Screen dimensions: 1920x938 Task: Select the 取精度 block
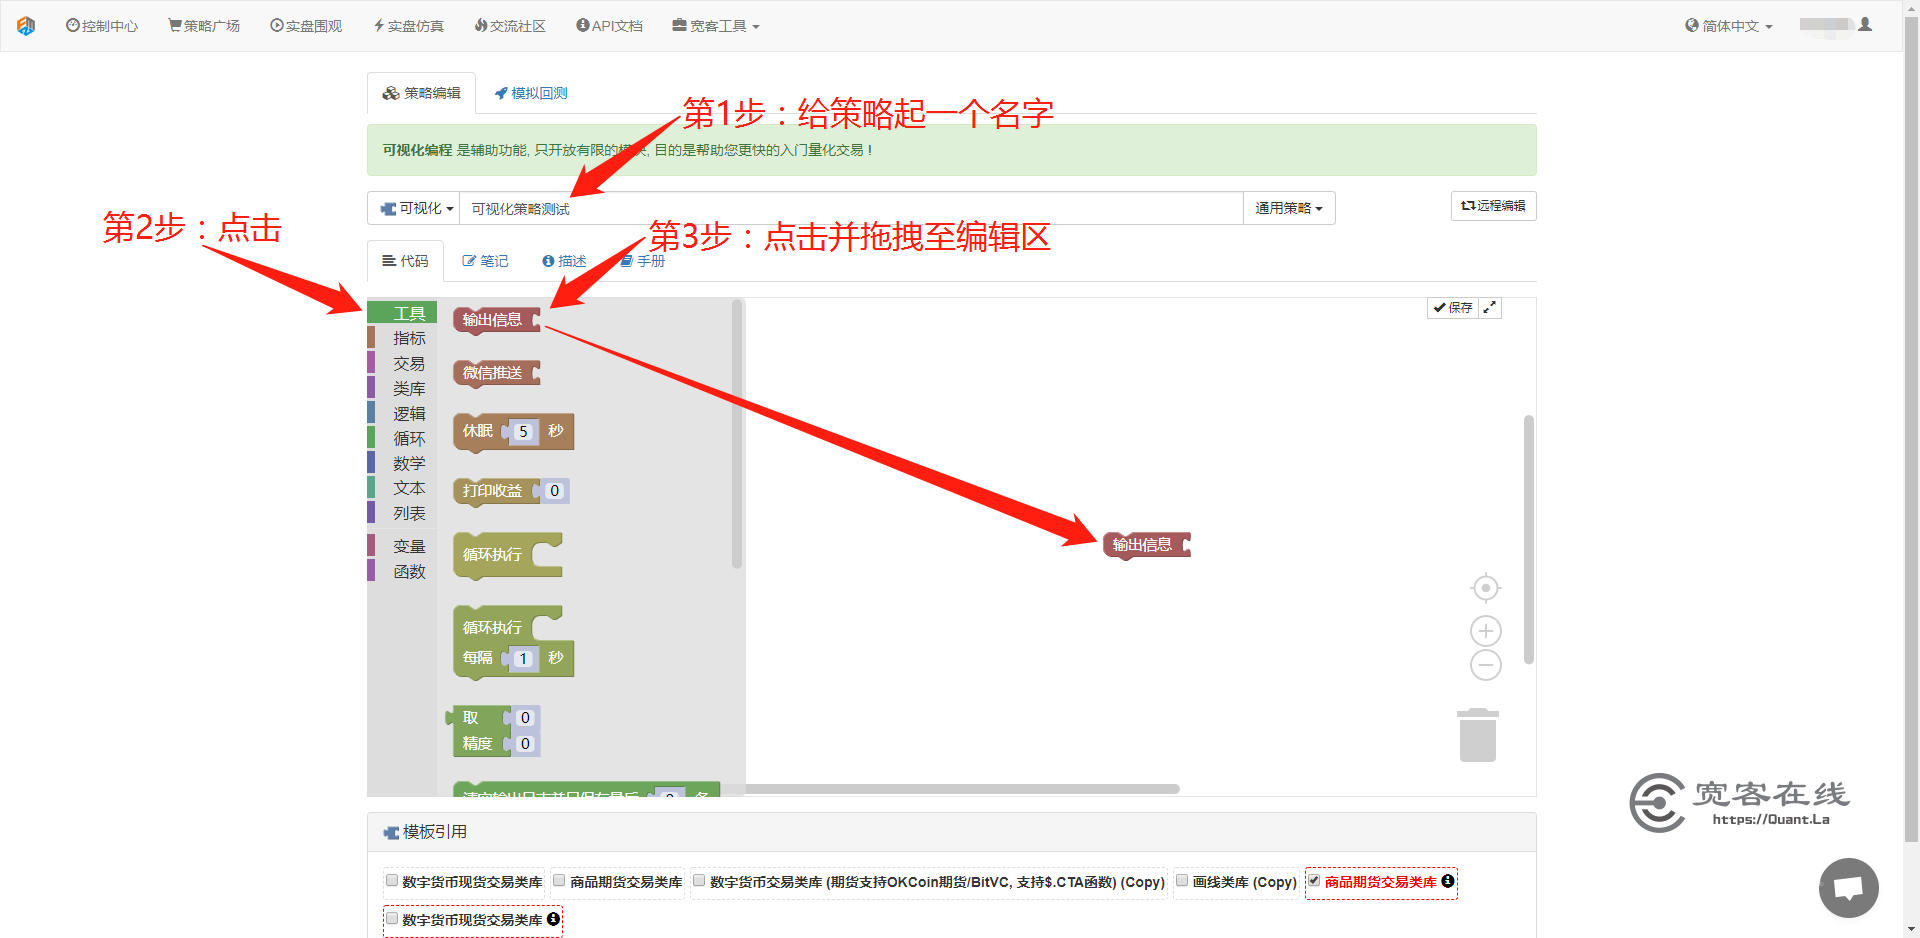493,731
